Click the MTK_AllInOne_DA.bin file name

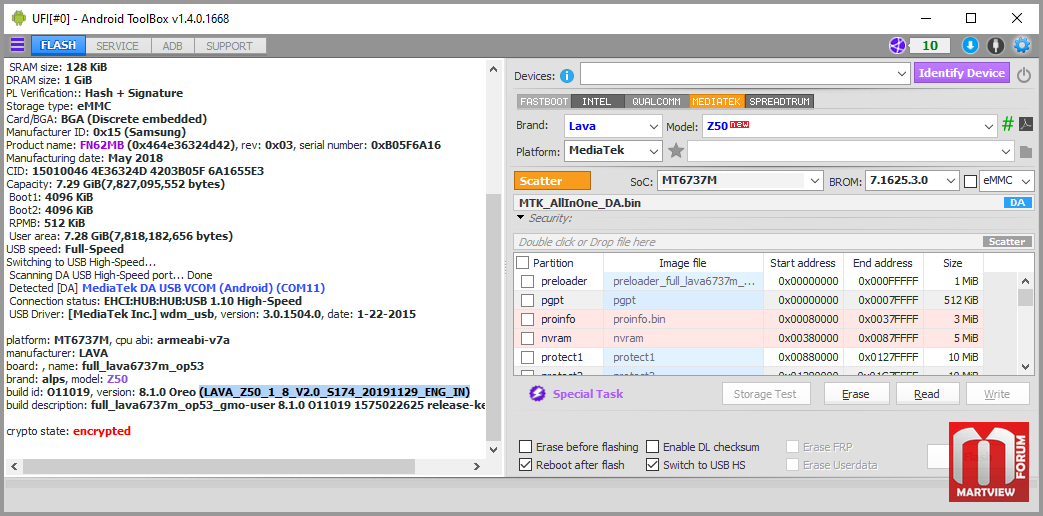click(x=580, y=203)
